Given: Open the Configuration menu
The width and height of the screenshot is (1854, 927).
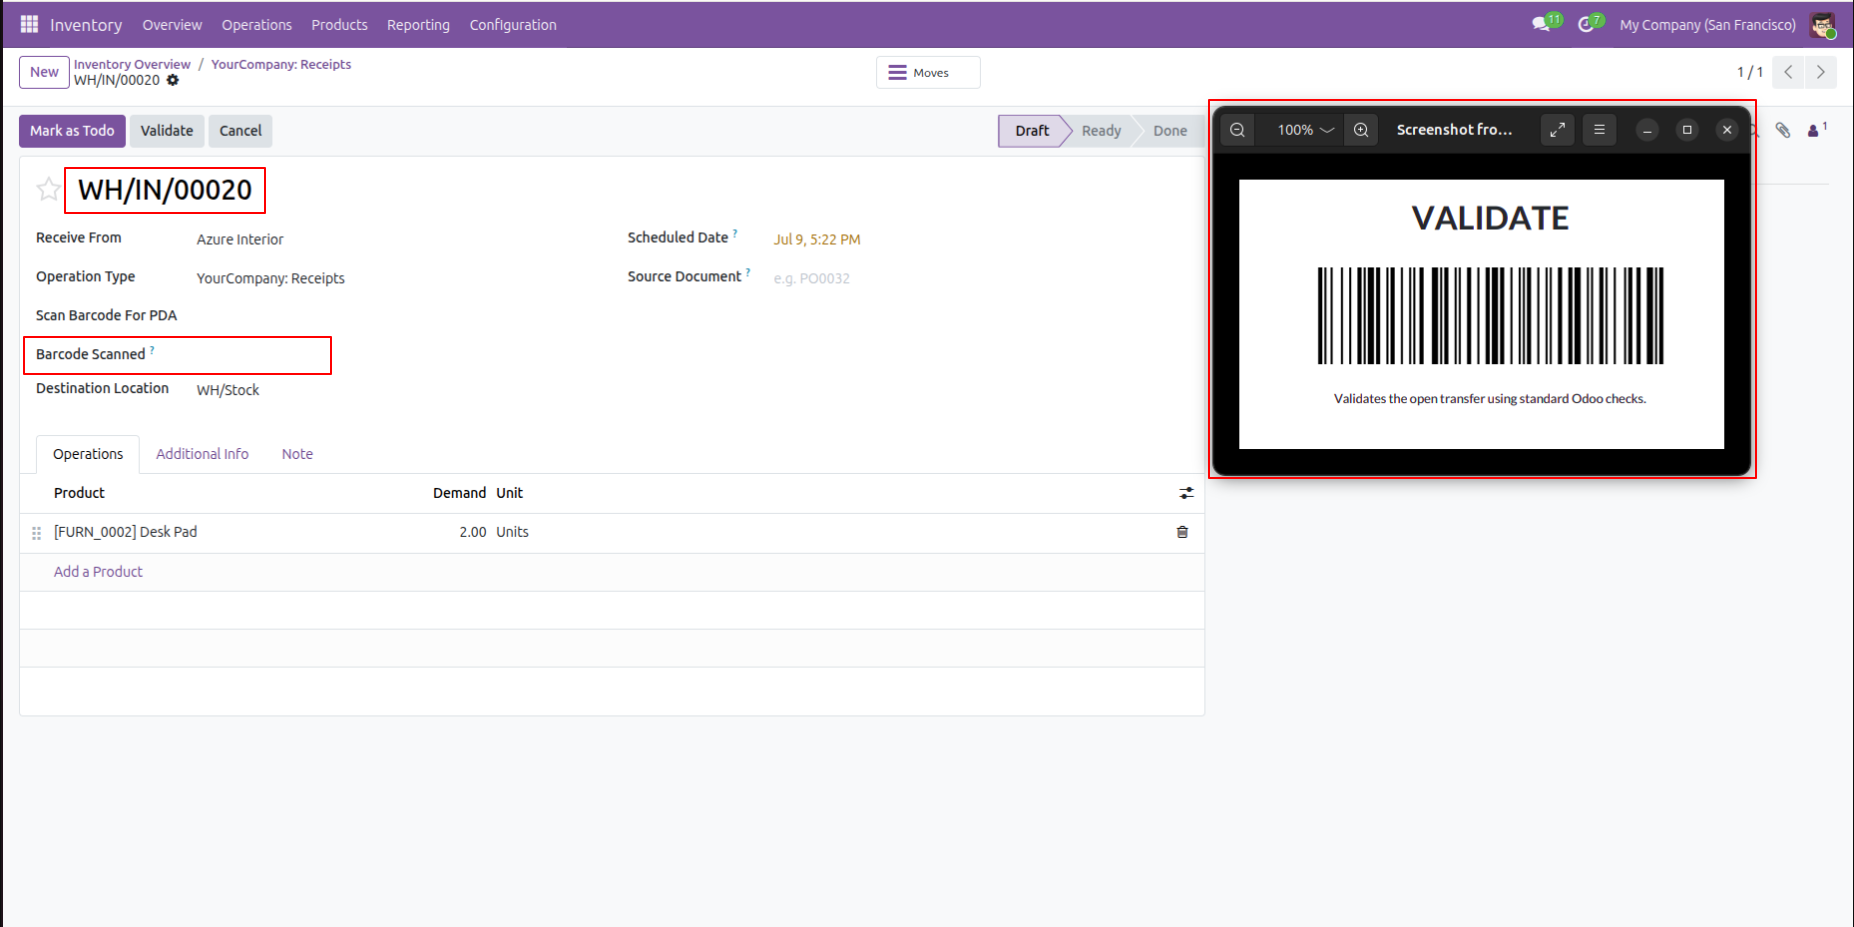Looking at the screenshot, I should point(513,25).
